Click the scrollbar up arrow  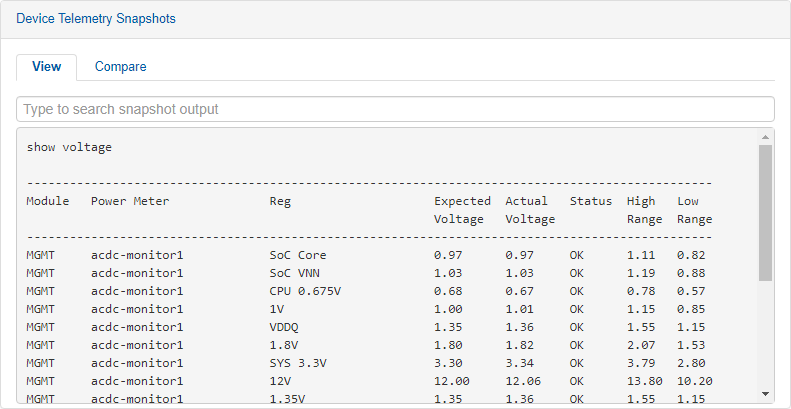(766, 137)
